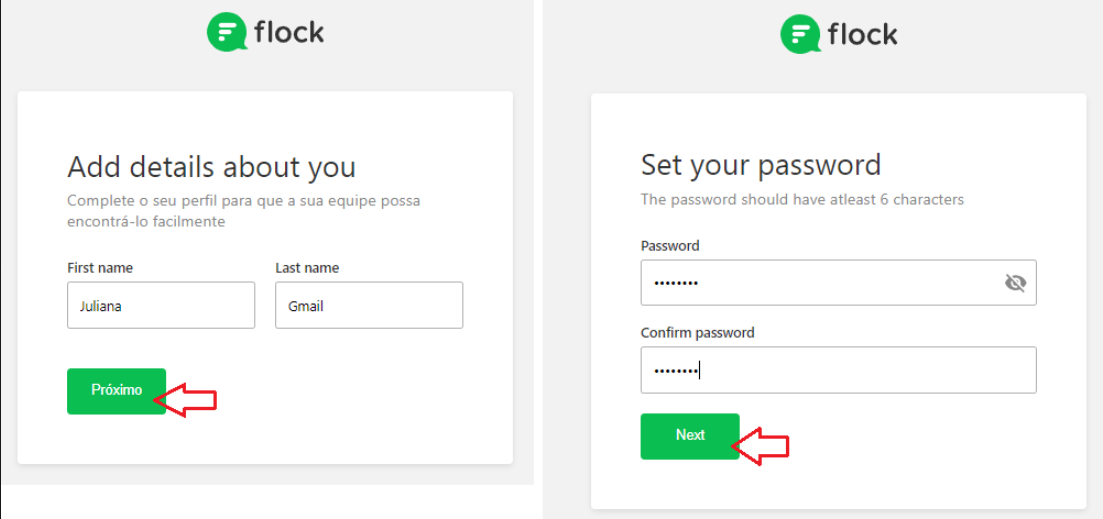Select the "Set your password" heading
1103x519 pixels.
tap(761, 165)
